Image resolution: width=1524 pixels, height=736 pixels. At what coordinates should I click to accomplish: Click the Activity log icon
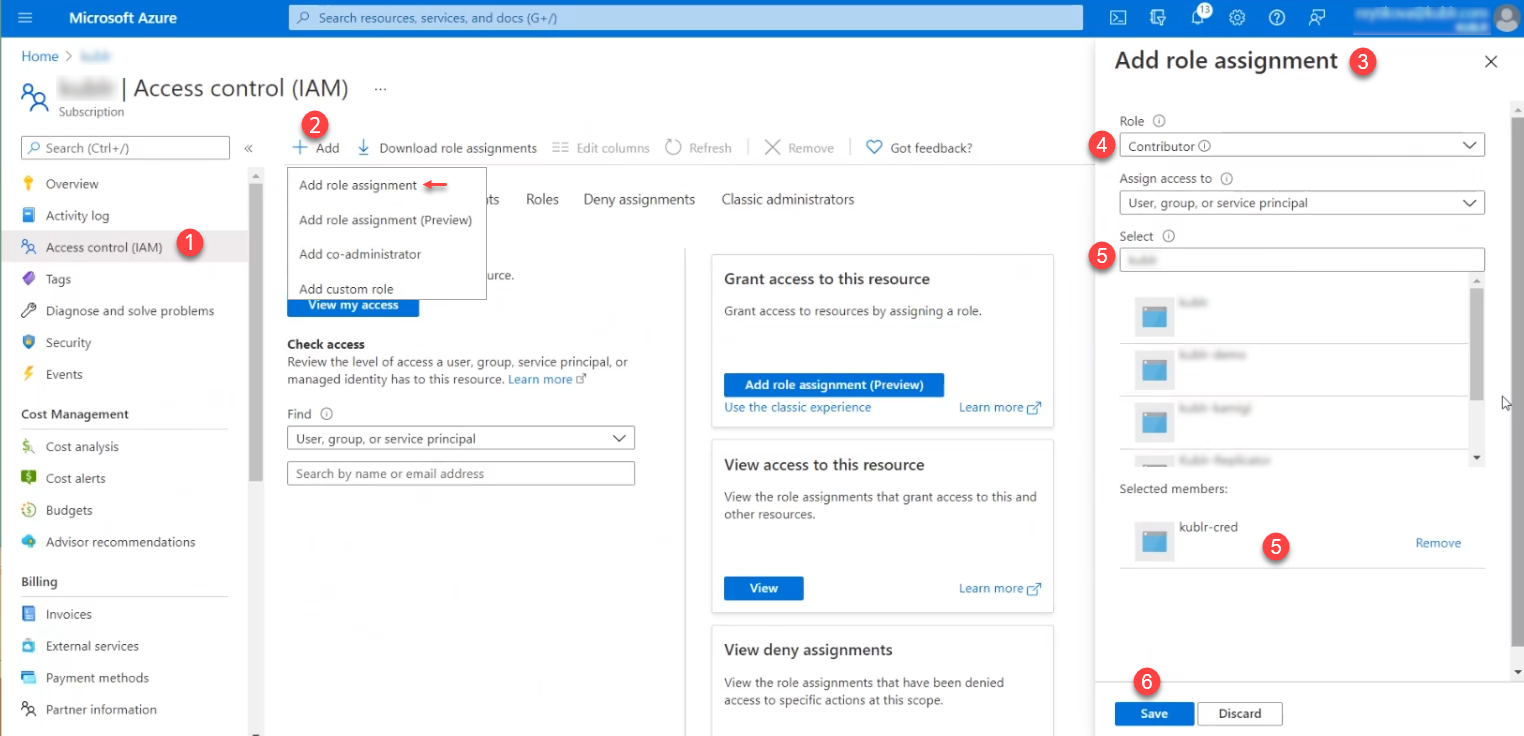click(x=28, y=216)
